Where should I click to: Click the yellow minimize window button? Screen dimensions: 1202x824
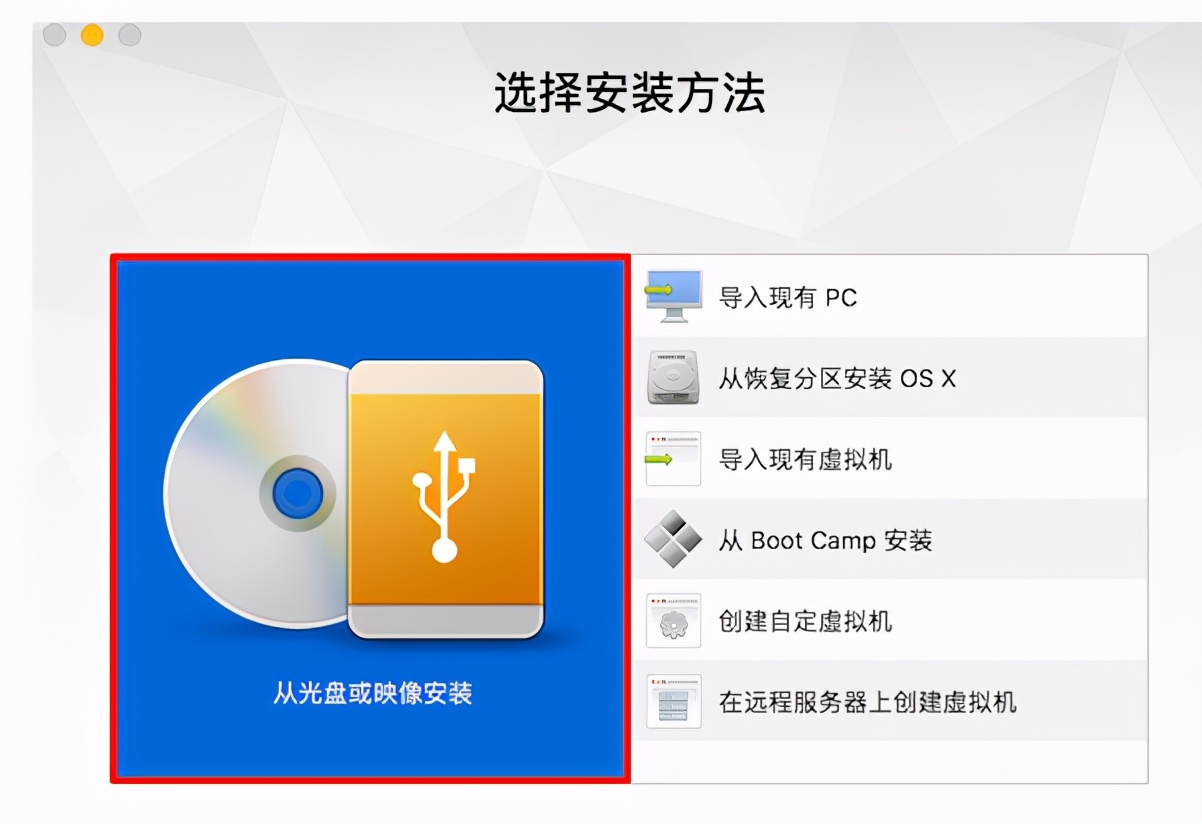click(92, 36)
